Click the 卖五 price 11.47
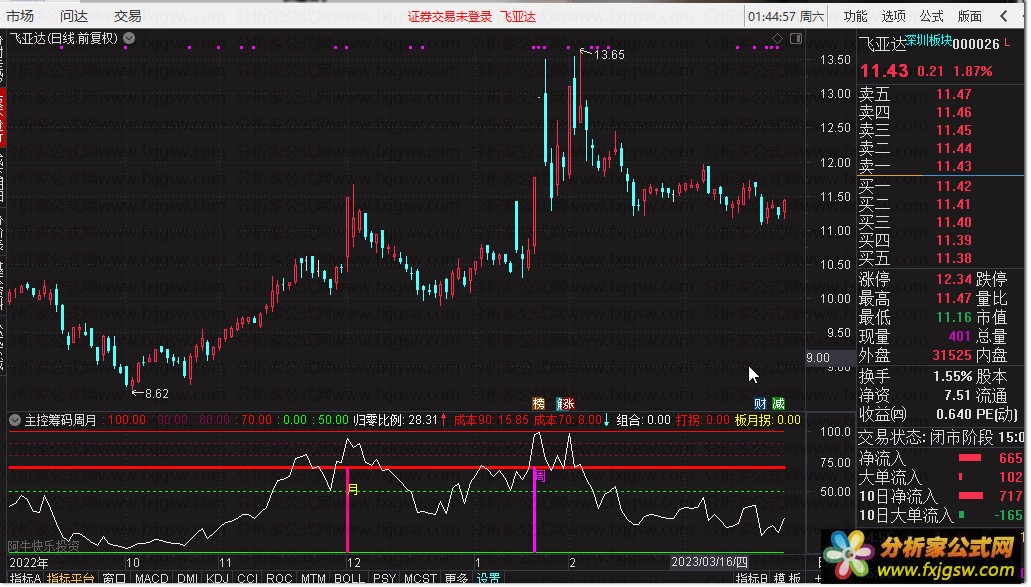This screenshot has width=1031, height=587. [953, 94]
